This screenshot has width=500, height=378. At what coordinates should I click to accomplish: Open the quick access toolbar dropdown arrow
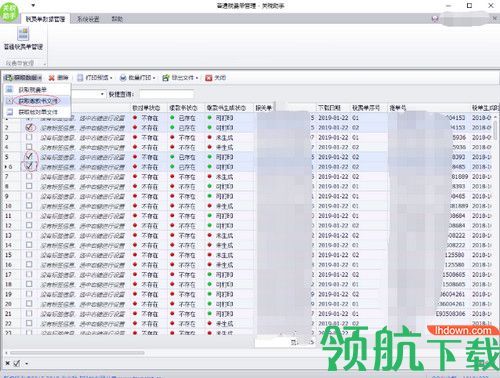click(33, 5)
